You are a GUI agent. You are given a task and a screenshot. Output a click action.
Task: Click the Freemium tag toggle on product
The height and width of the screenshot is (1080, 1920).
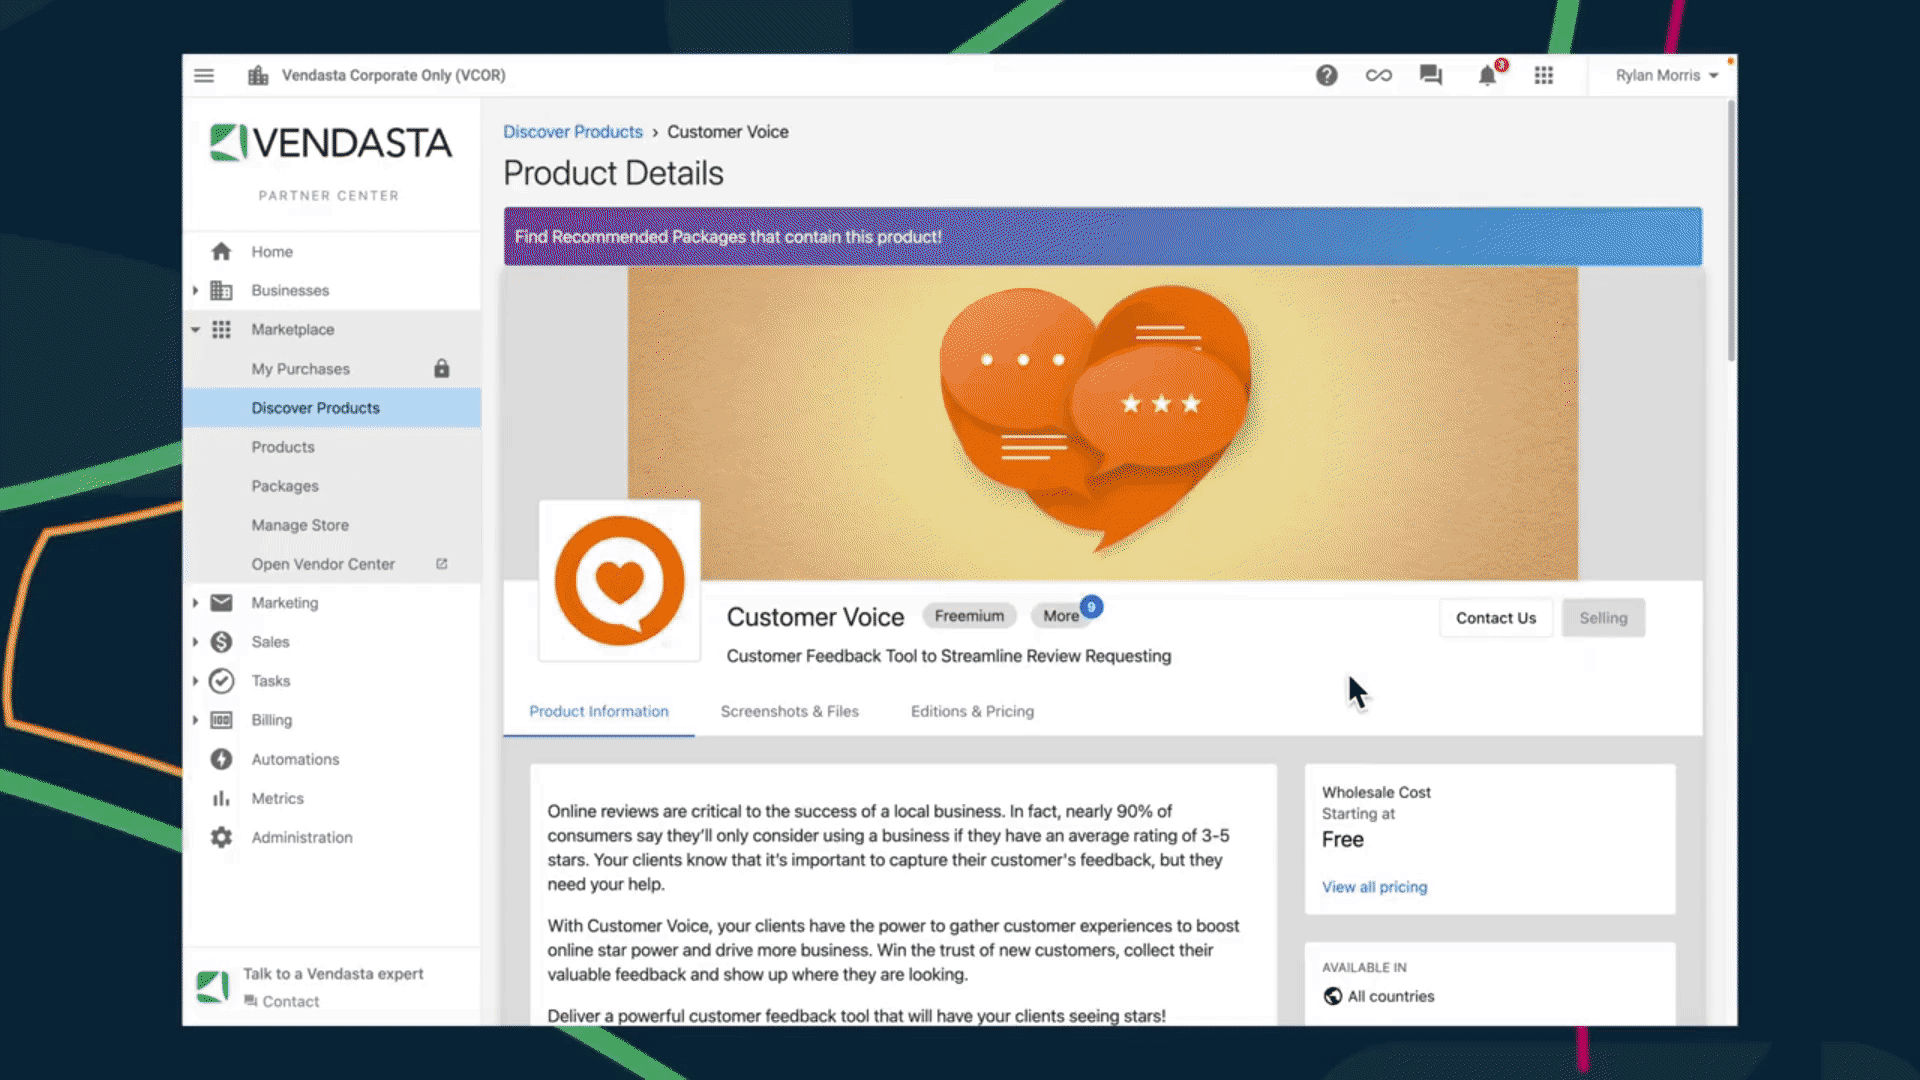[x=968, y=616]
